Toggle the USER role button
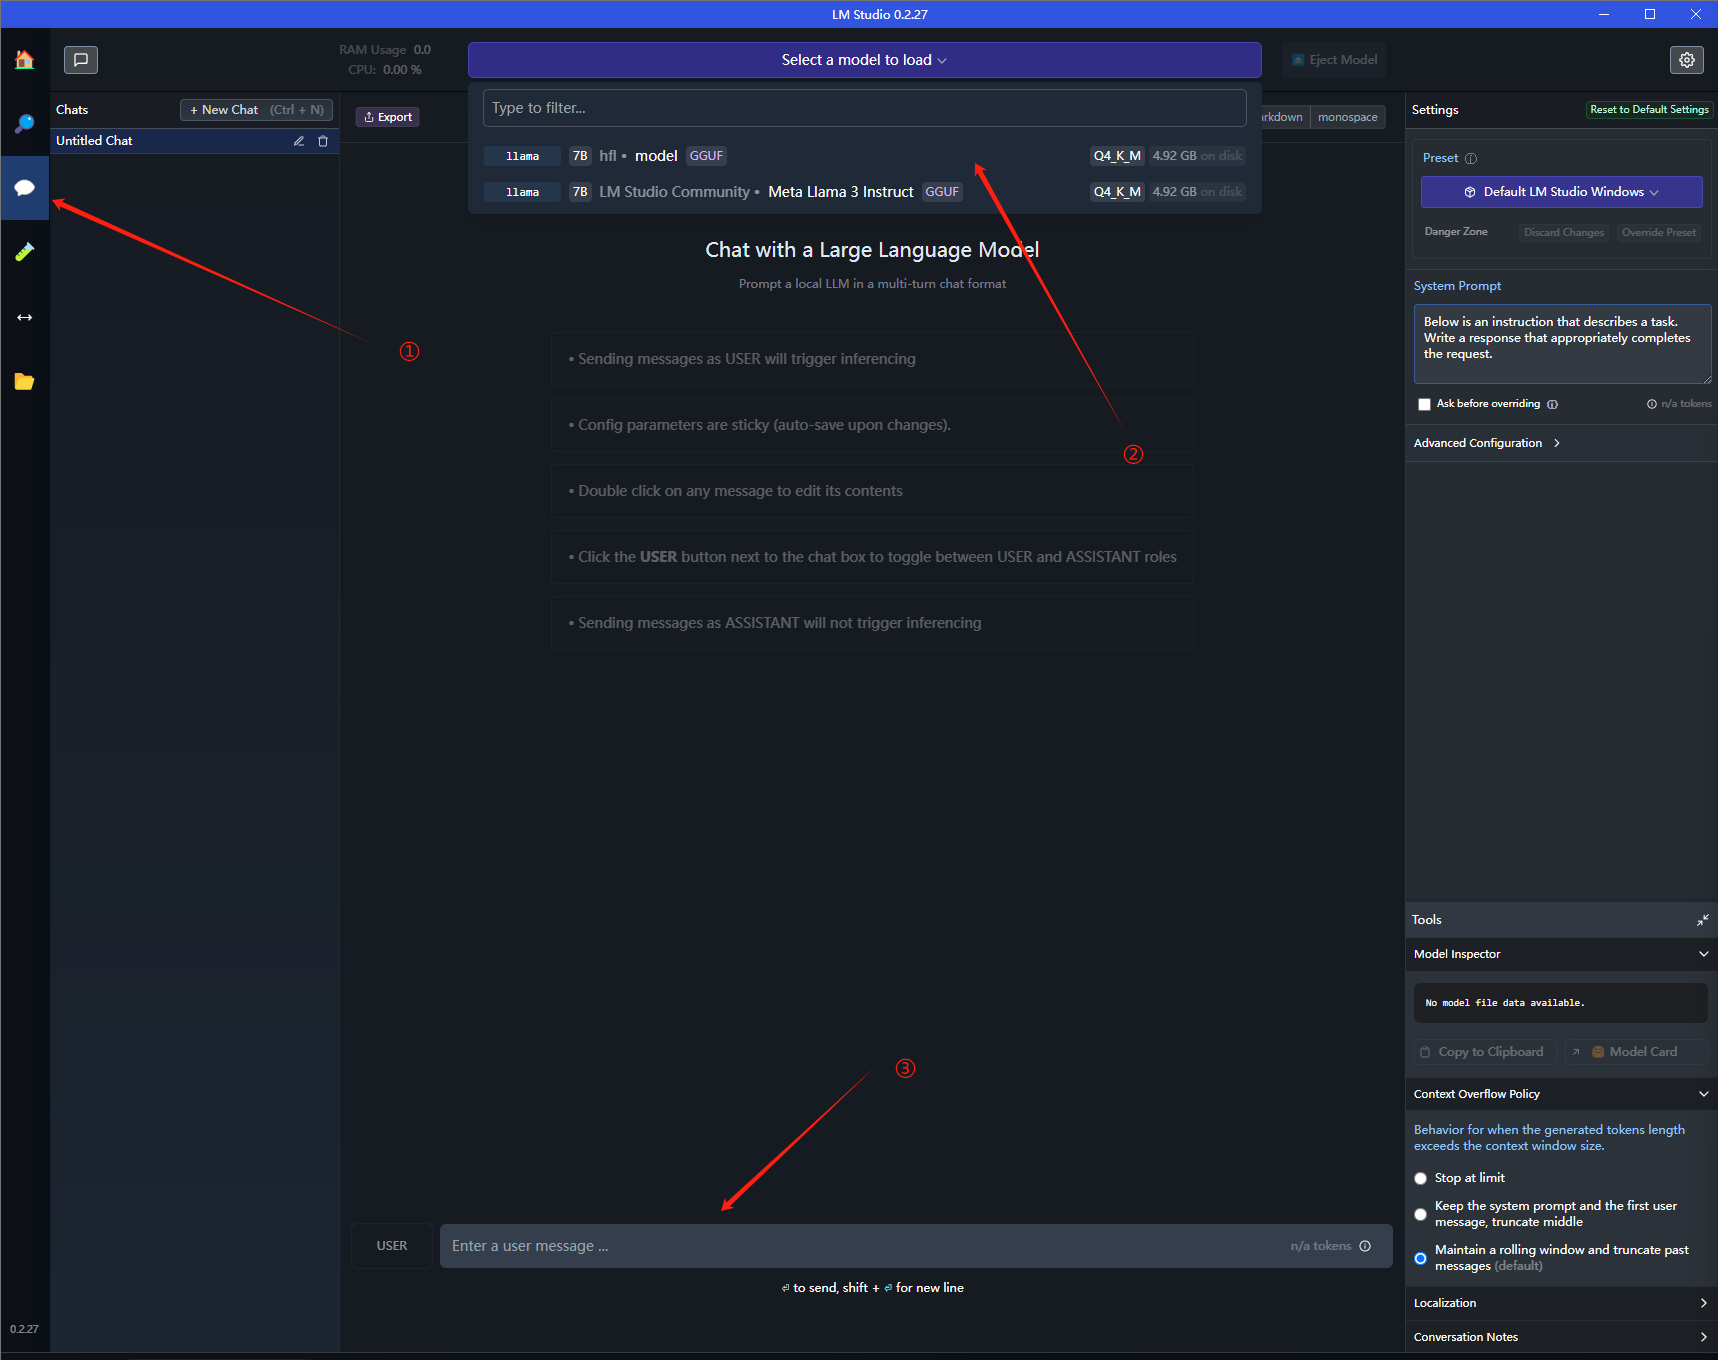Screen dimensions: 1718x1360 (392, 1246)
